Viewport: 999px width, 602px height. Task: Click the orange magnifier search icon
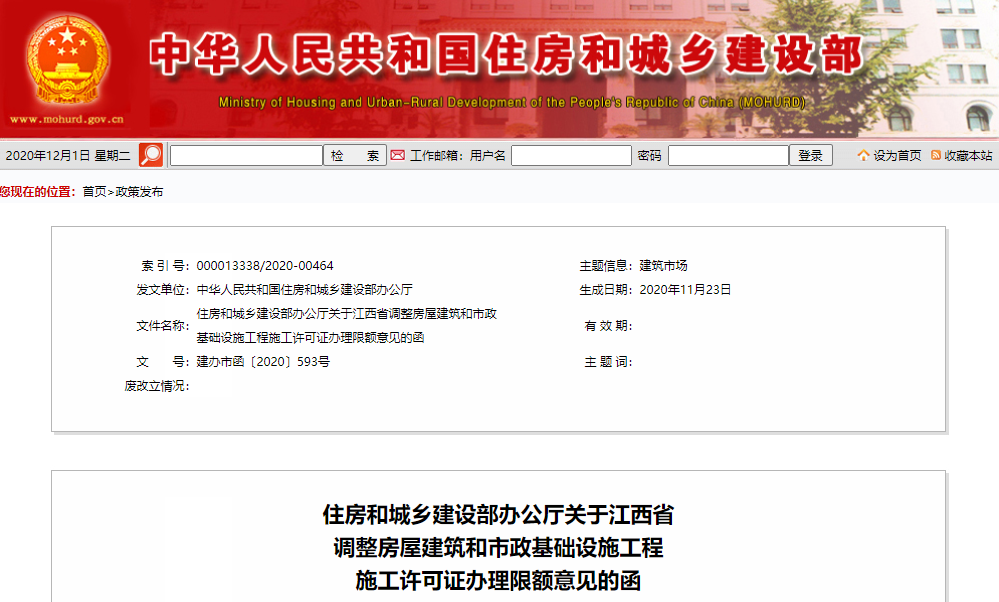pyautogui.click(x=151, y=155)
